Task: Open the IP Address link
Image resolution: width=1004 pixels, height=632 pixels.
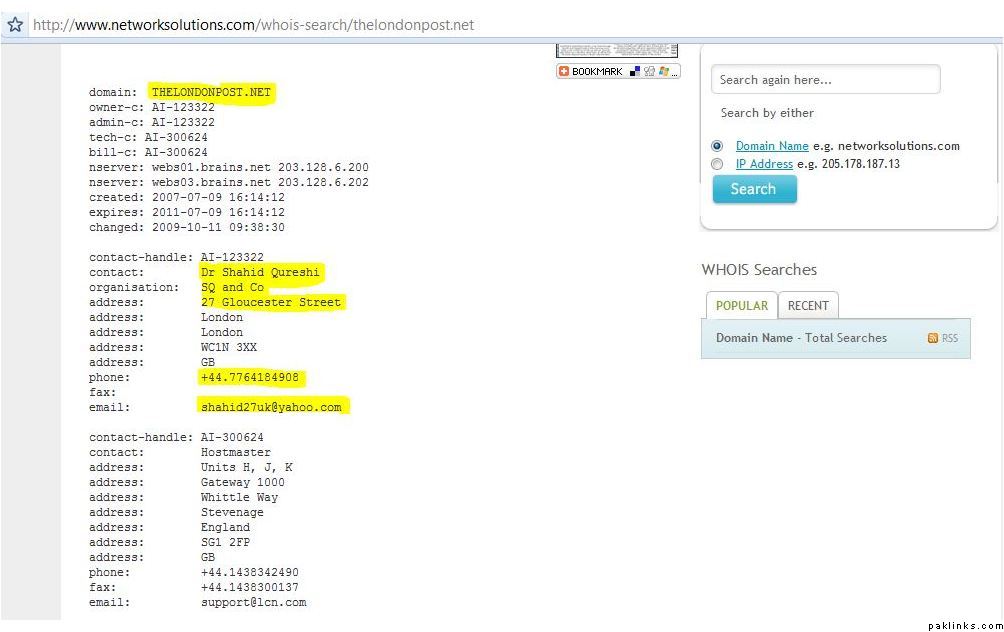Action: click(764, 164)
